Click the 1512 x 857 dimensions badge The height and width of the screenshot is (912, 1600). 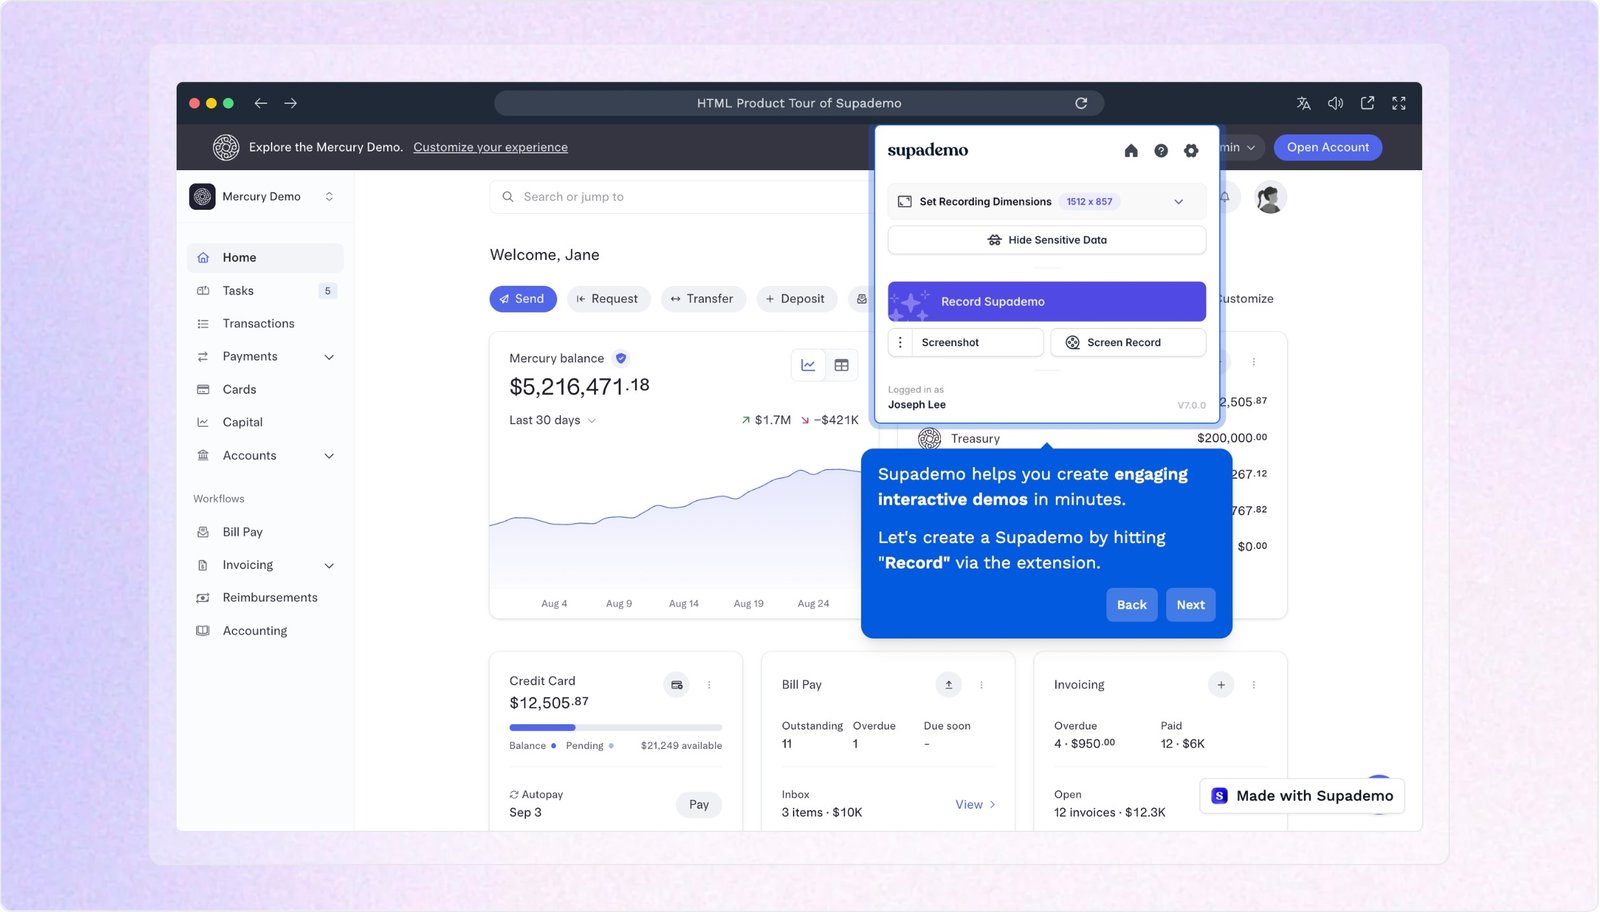click(x=1089, y=202)
